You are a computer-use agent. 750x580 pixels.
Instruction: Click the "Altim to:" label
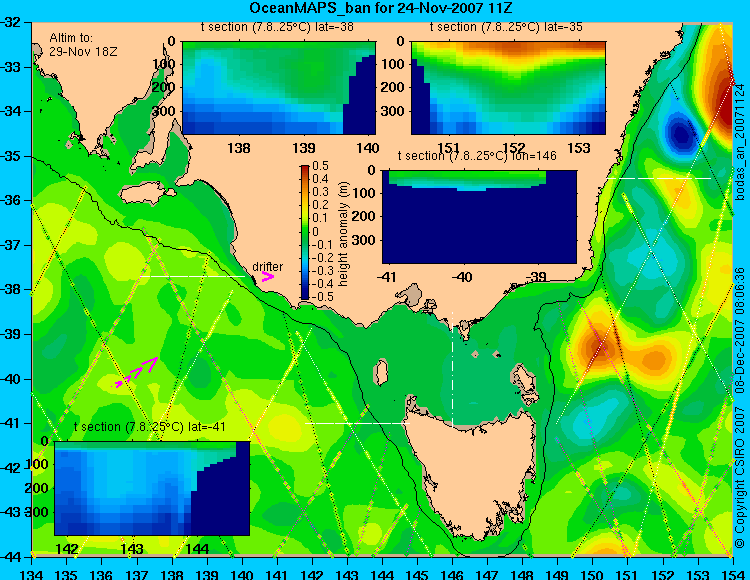(x=71, y=38)
